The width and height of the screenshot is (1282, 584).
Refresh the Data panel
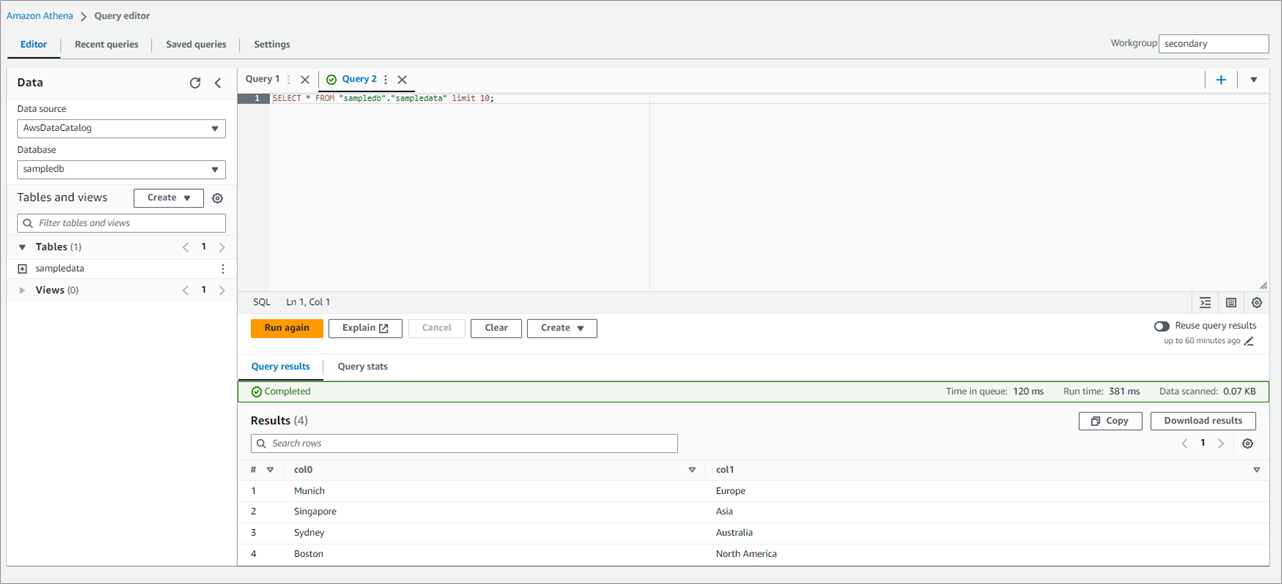[195, 83]
